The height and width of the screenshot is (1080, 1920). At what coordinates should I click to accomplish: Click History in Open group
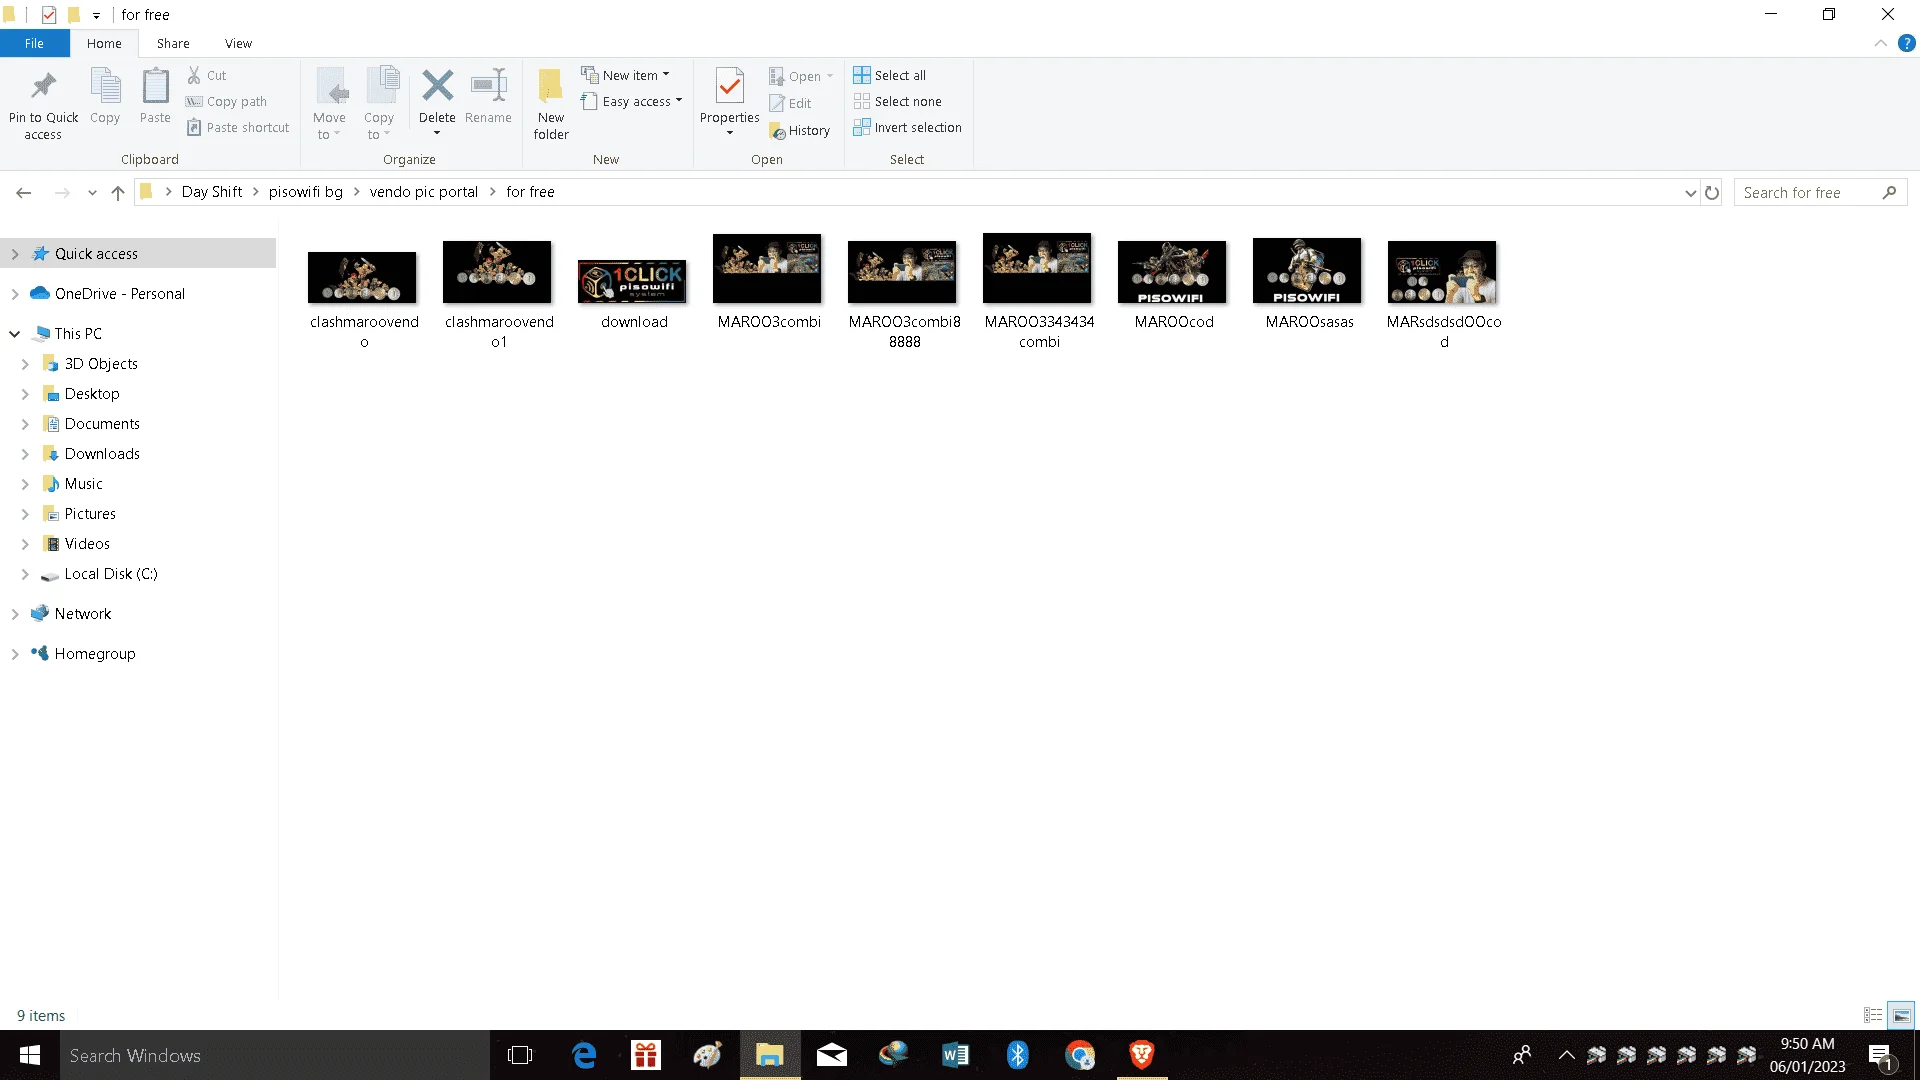[x=799, y=131]
